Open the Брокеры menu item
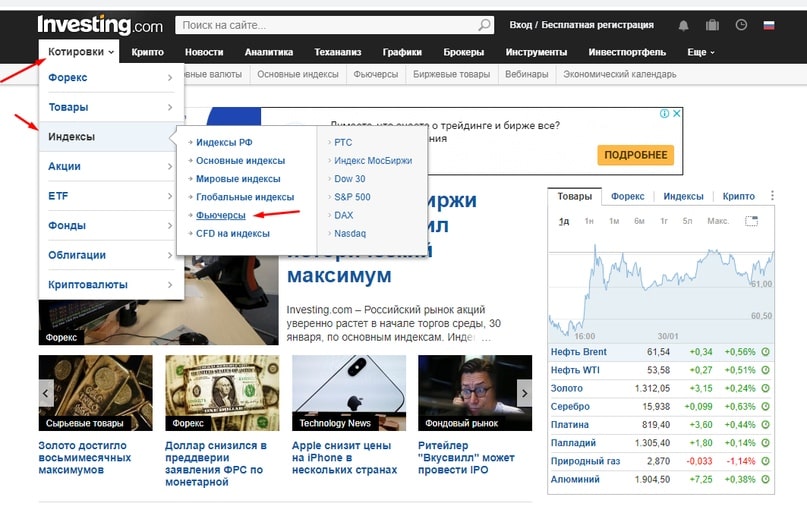 [x=463, y=52]
